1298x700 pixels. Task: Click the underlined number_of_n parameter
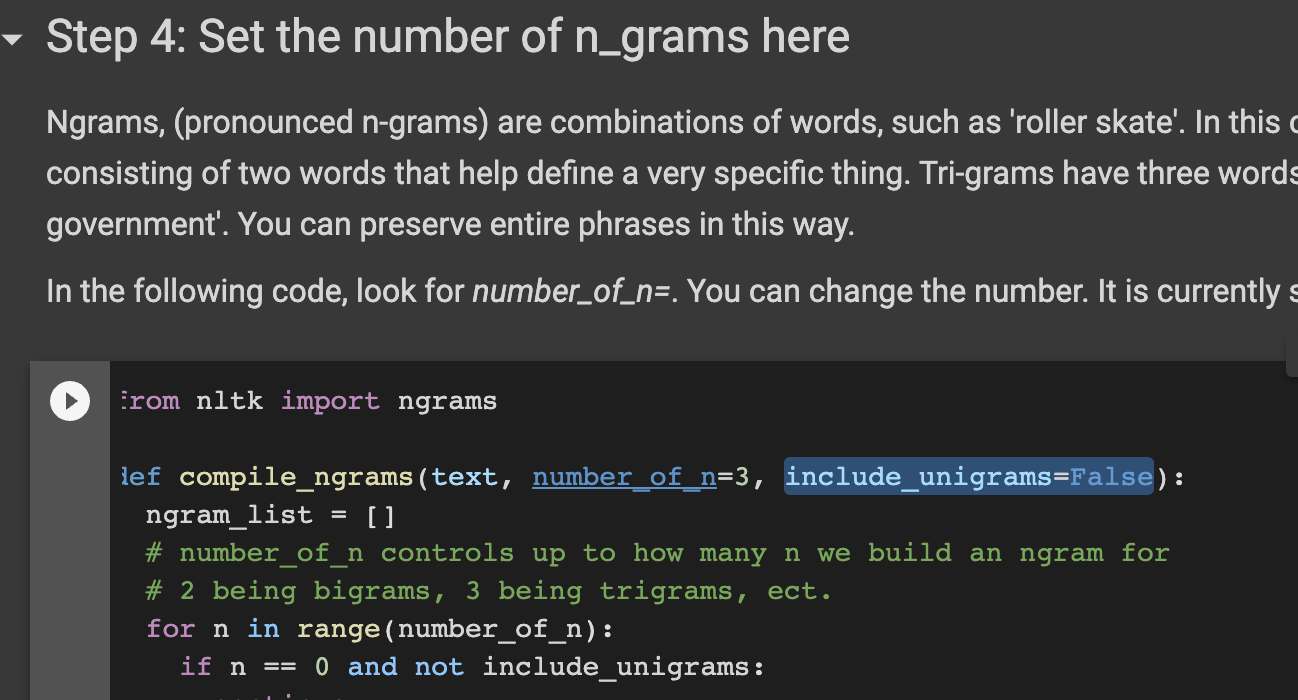tap(623, 477)
